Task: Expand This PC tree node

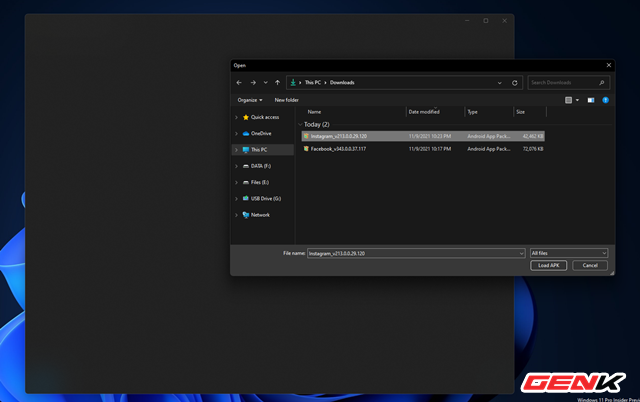Action: (x=236, y=150)
